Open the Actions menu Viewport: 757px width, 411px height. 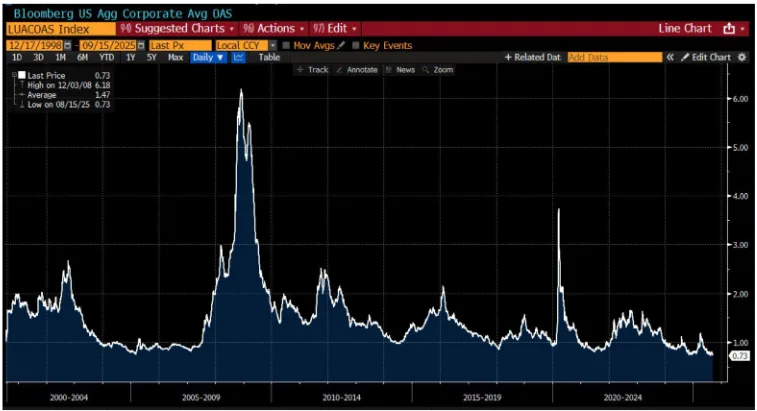point(274,28)
